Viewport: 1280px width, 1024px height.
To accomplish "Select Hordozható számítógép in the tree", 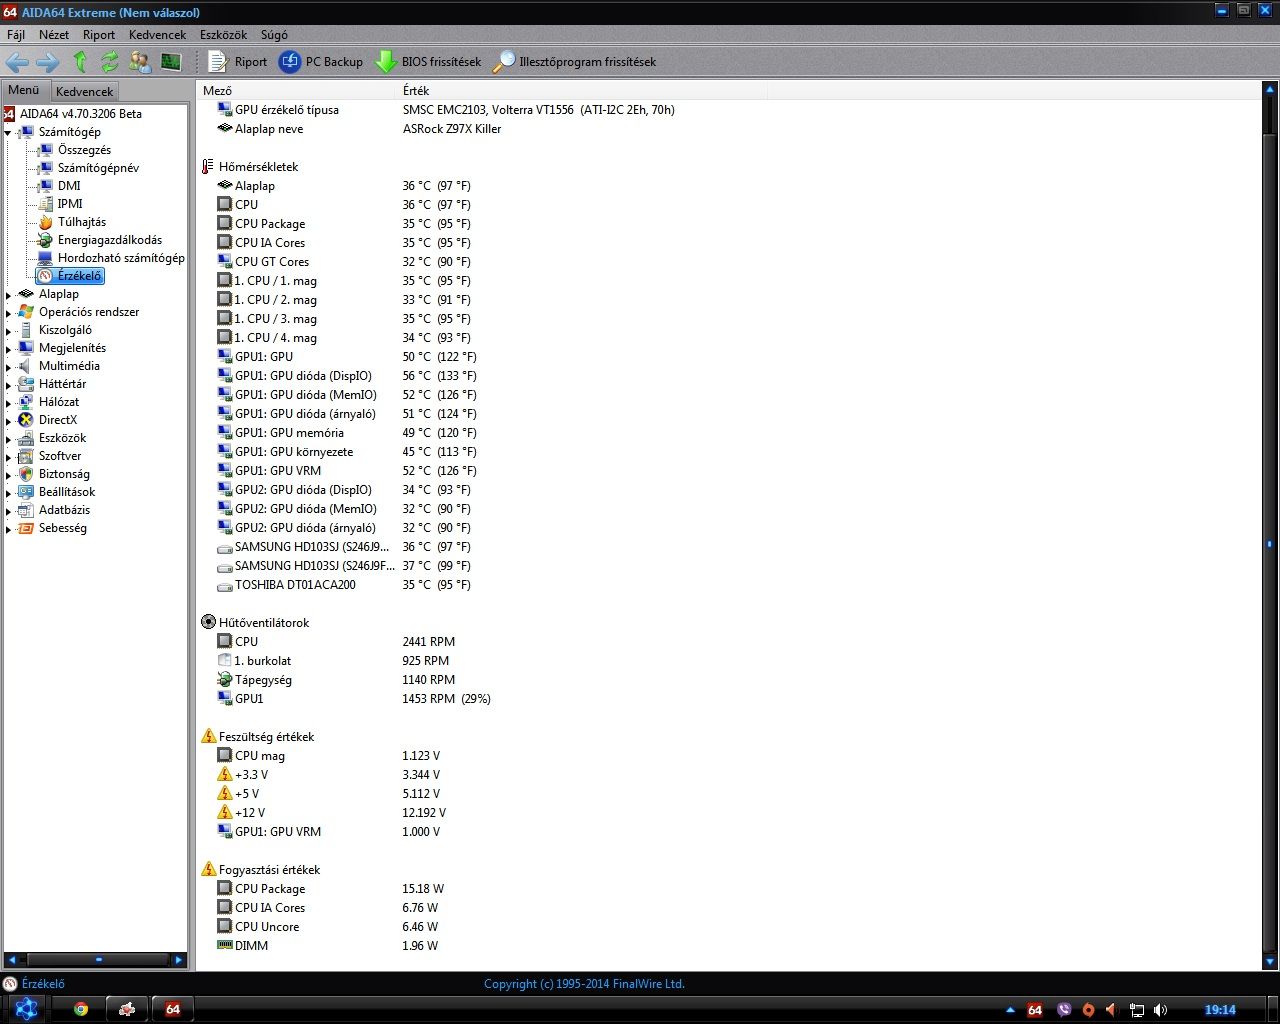I will 121,258.
